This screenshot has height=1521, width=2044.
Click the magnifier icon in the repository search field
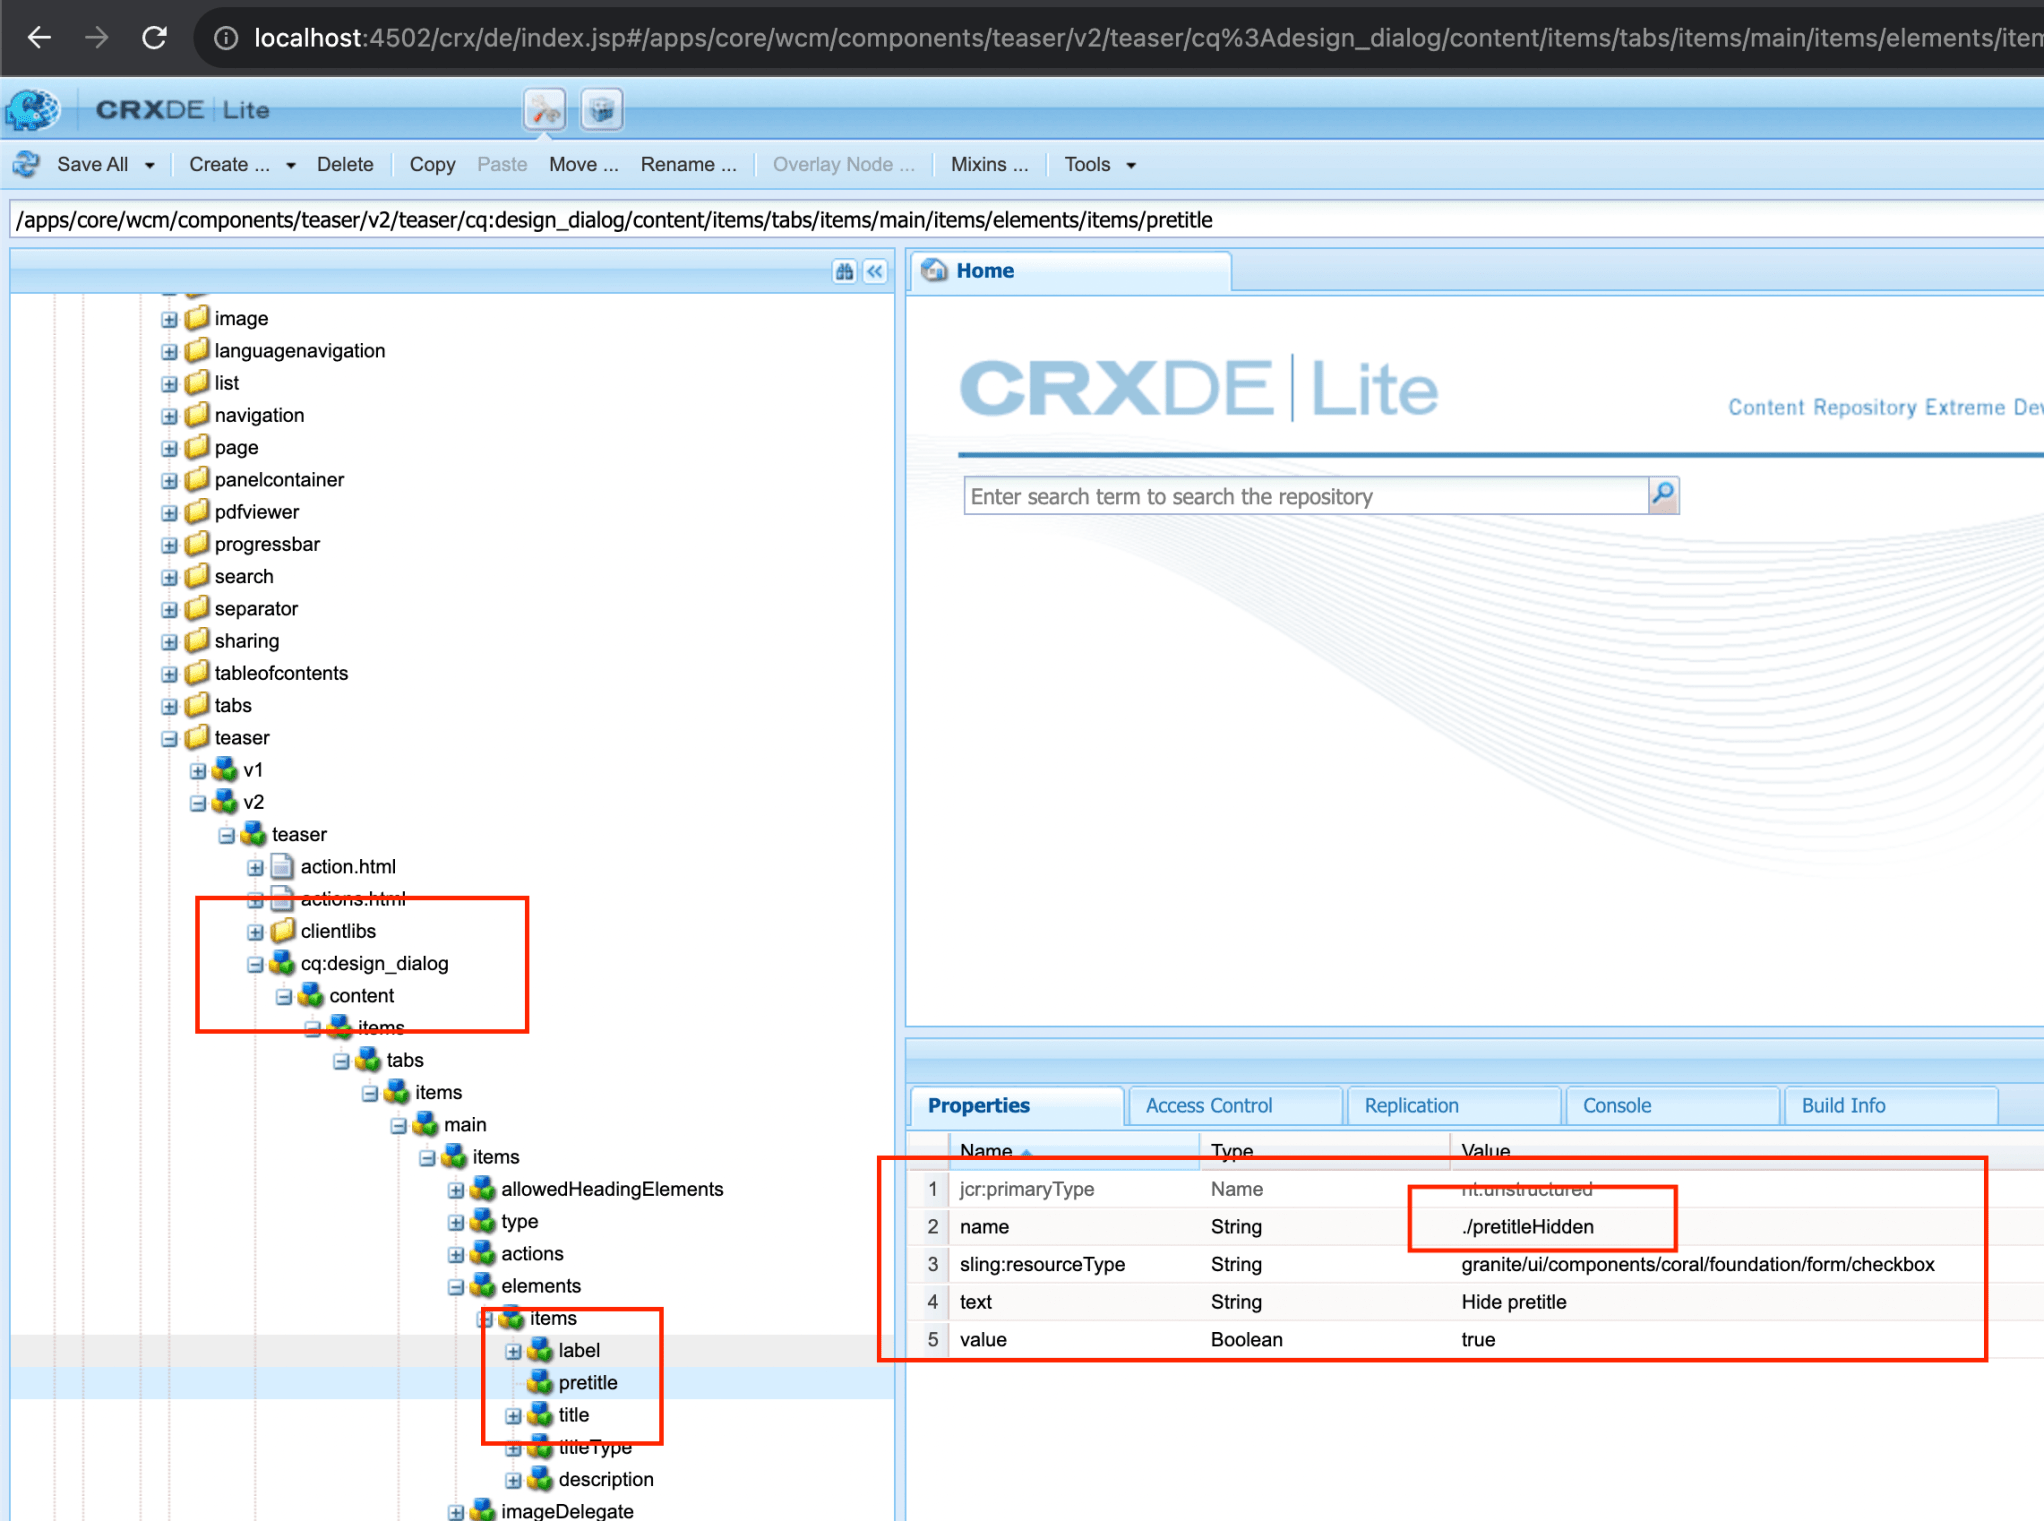coord(1663,495)
